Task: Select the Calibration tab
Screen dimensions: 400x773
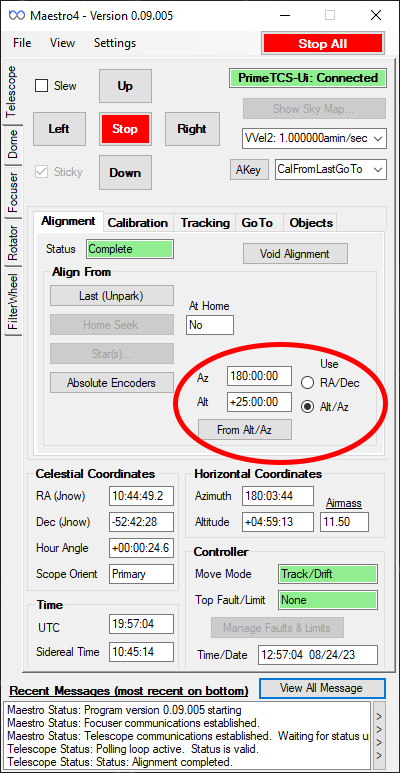Action: coord(138,223)
